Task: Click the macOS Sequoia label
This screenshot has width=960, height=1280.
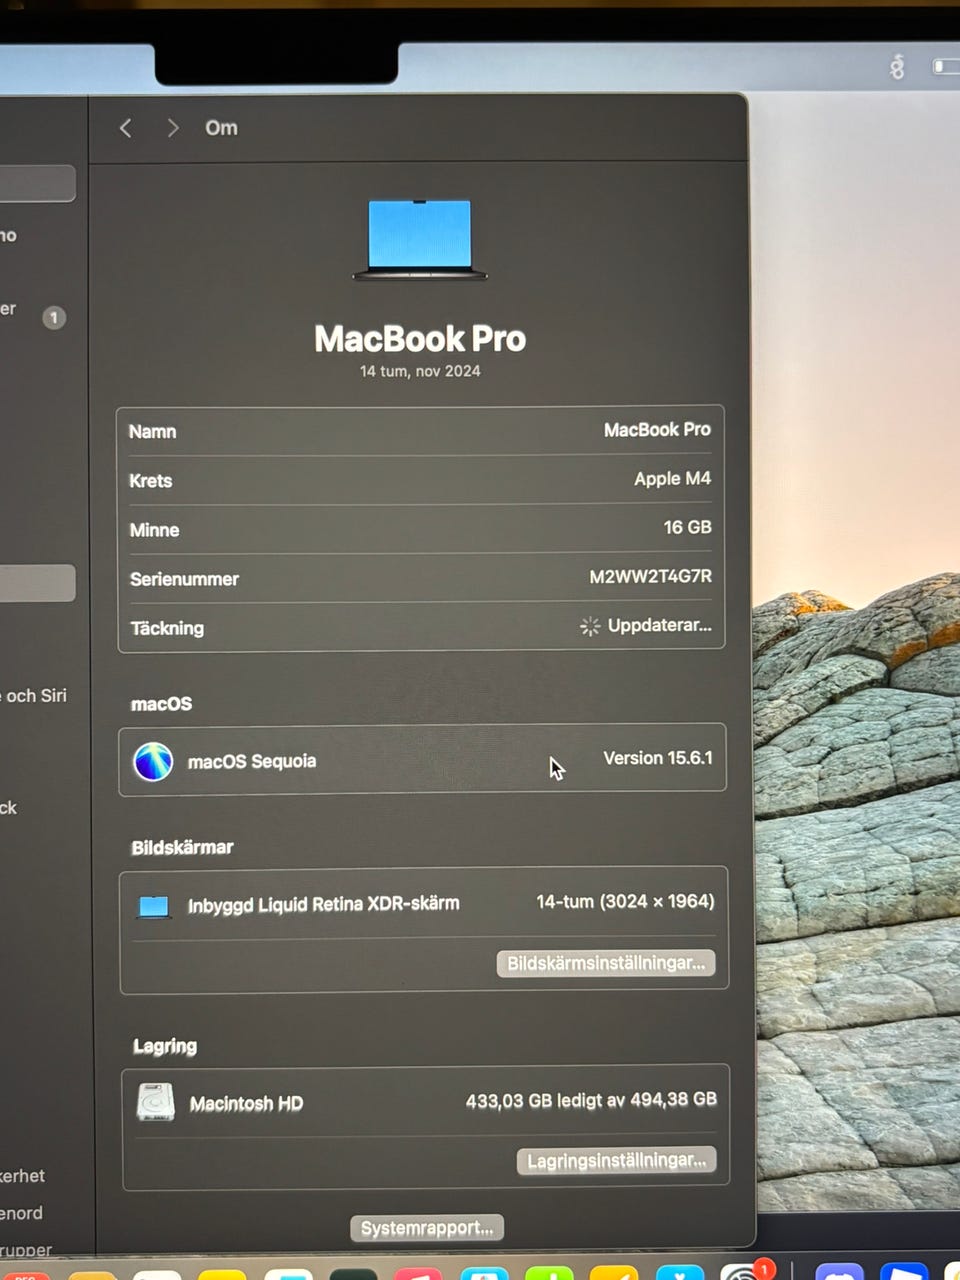Action: pos(252,761)
